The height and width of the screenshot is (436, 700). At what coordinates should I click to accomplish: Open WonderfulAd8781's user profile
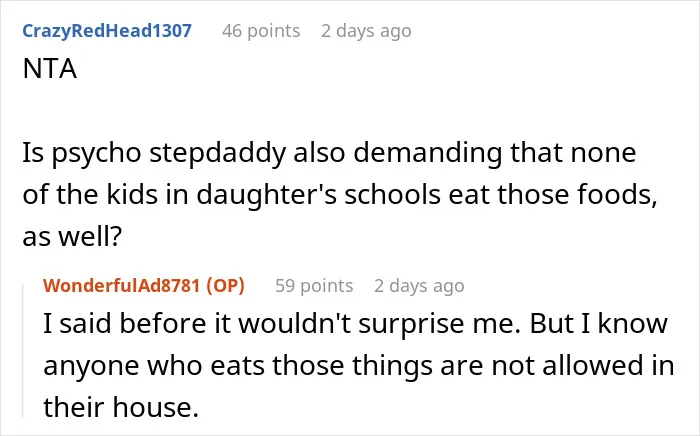121,286
